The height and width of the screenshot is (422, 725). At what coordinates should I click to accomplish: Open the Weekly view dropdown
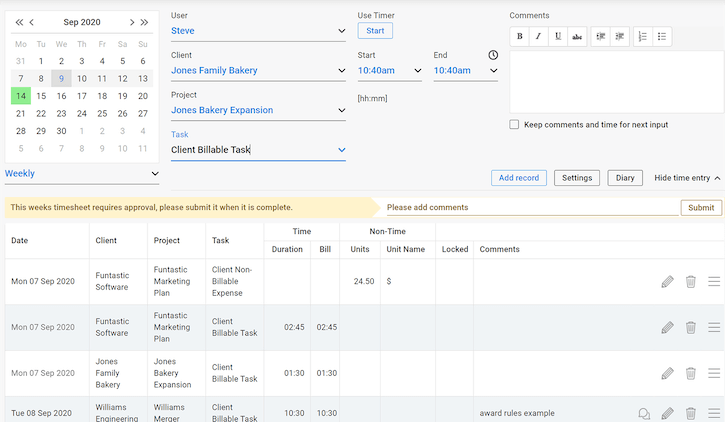click(x=82, y=174)
